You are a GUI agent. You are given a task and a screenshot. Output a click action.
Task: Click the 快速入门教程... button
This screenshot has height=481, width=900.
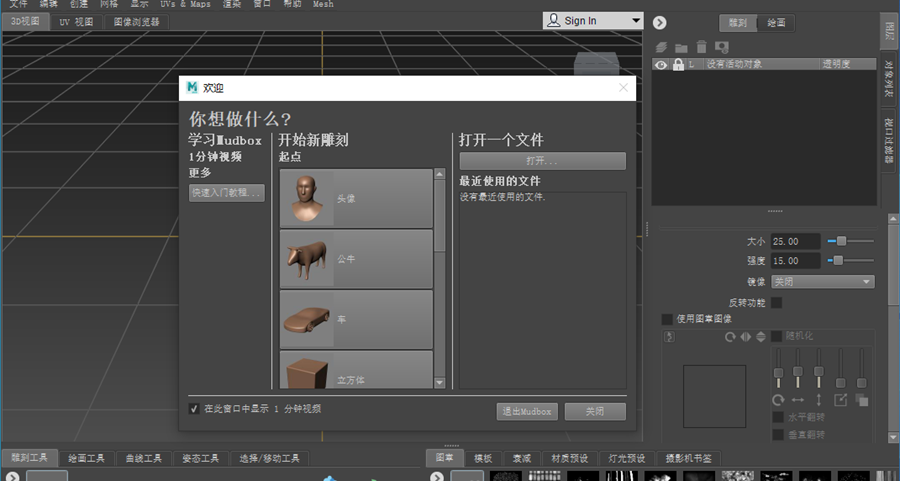[227, 193]
